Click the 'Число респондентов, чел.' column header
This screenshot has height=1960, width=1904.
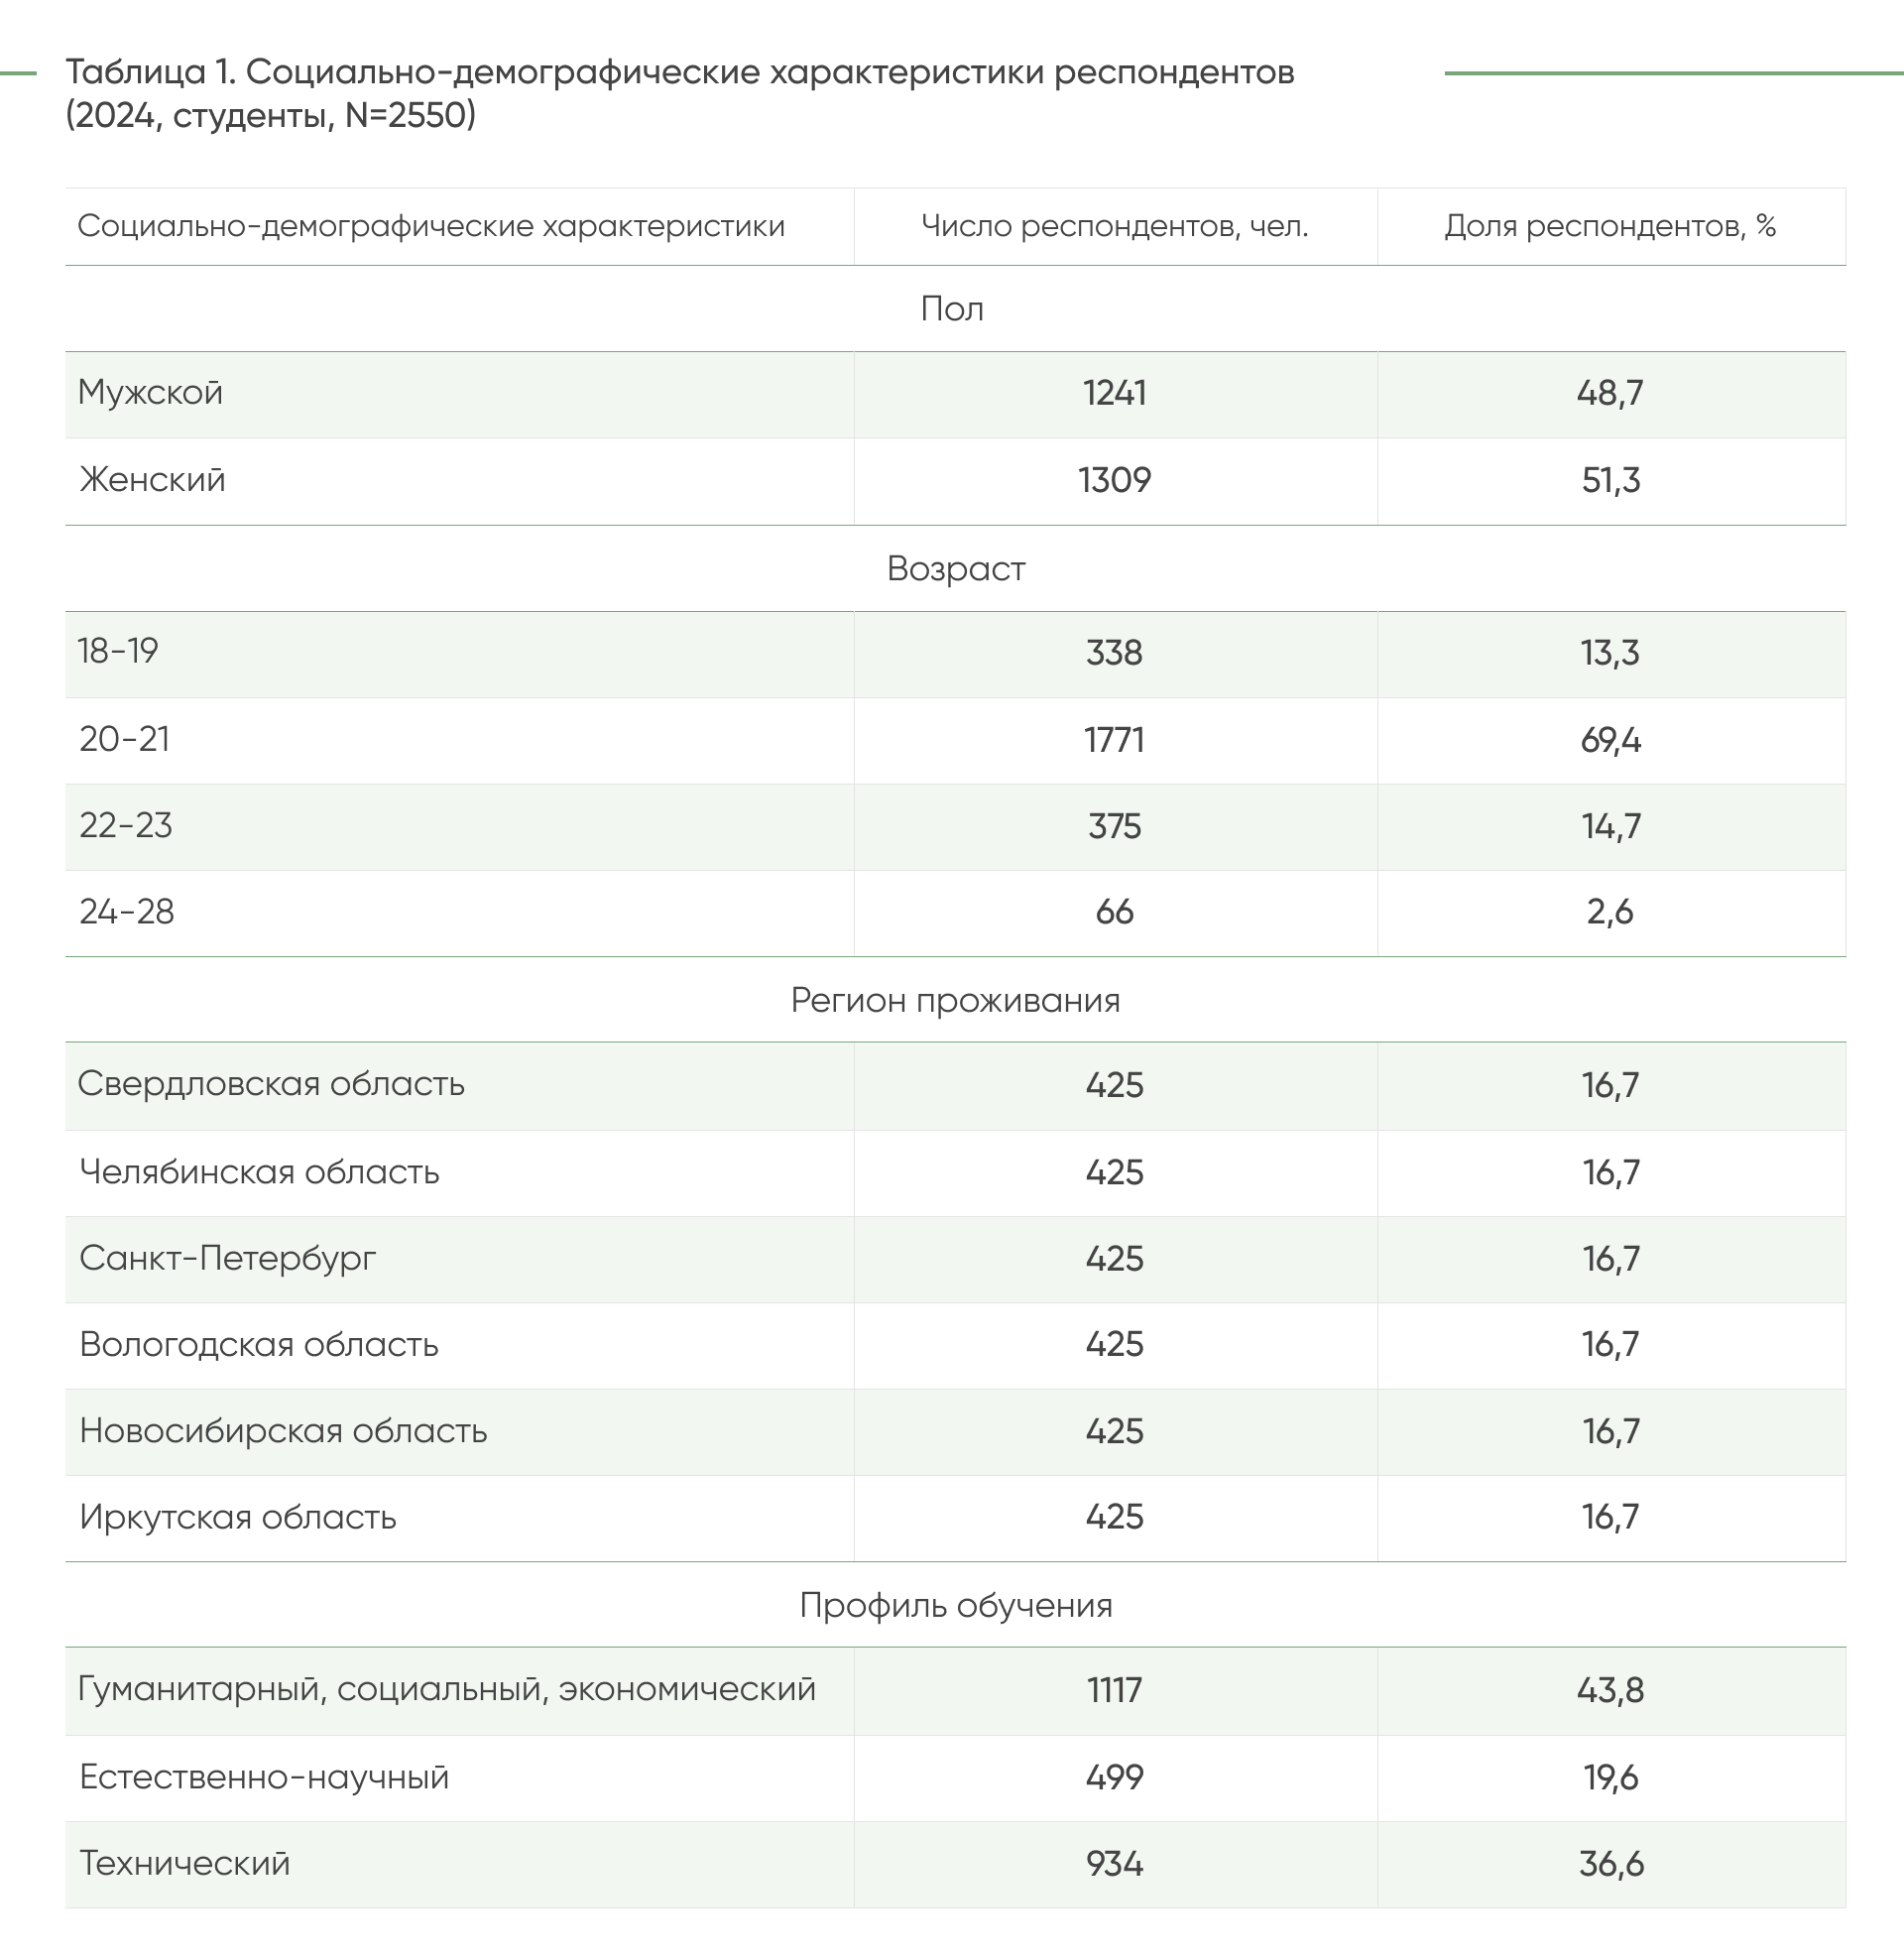click(1114, 226)
